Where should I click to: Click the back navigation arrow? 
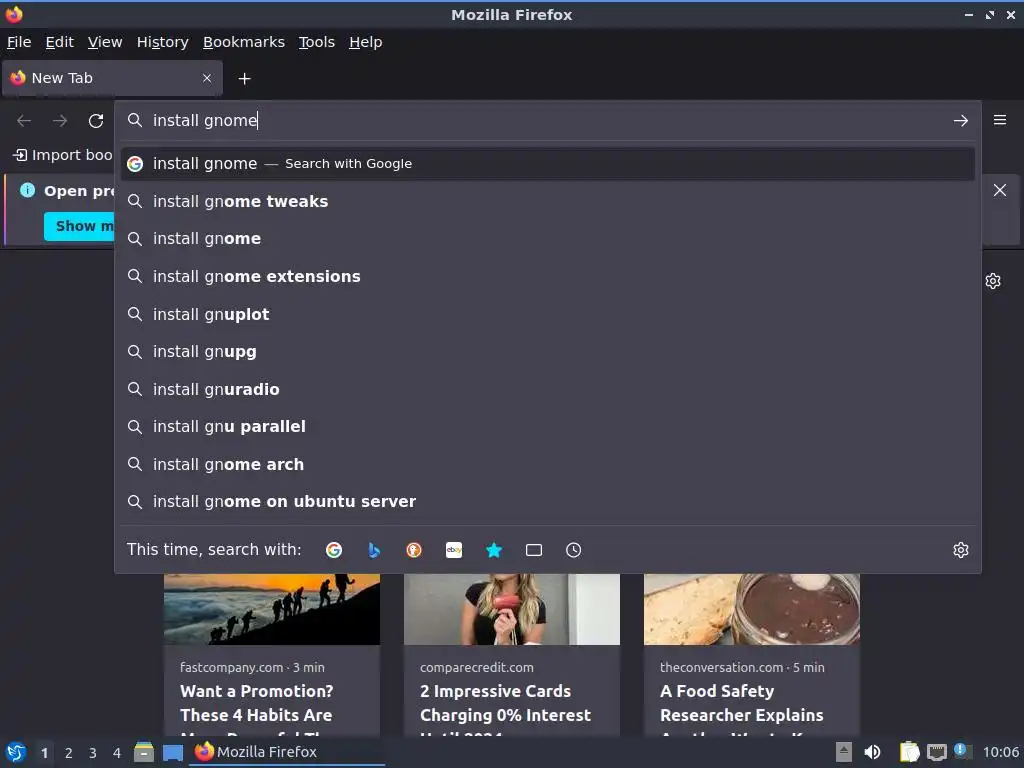24,121
